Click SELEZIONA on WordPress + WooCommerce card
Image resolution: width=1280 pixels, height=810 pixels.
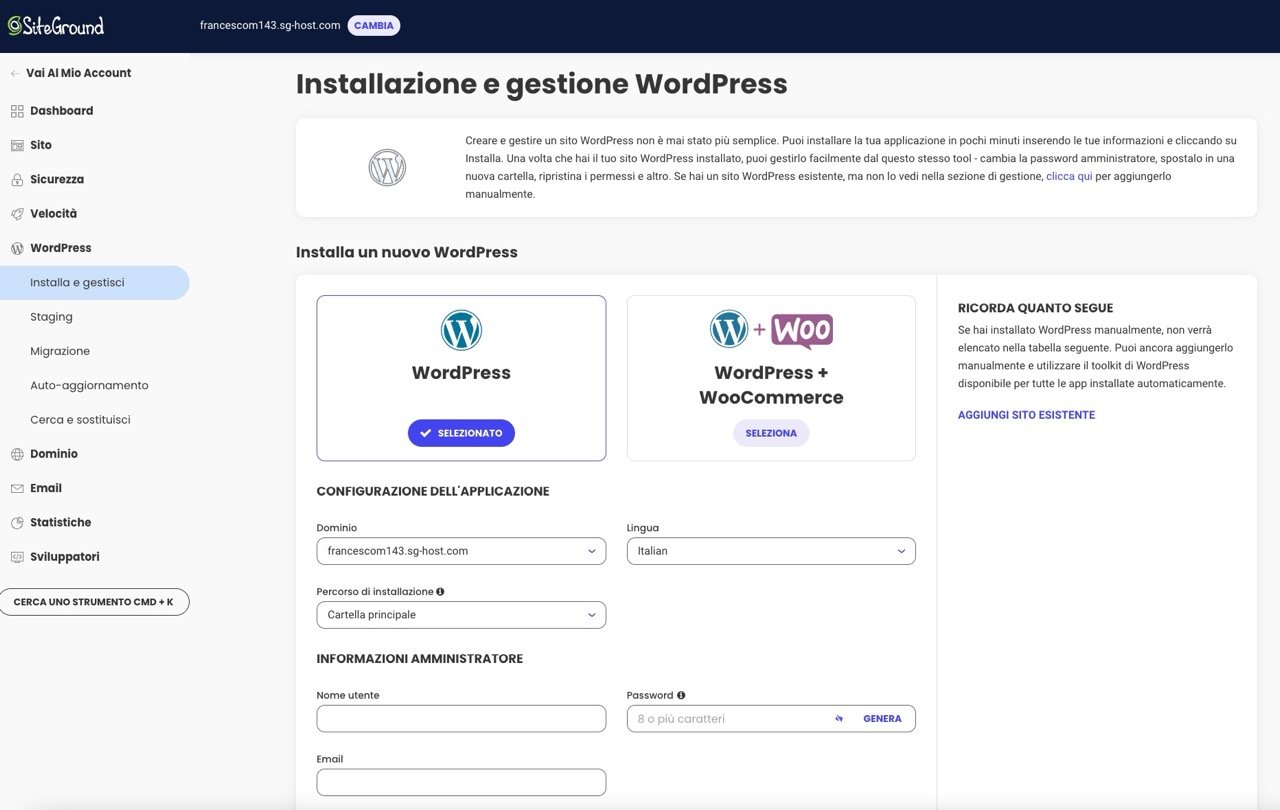point(771,433)
